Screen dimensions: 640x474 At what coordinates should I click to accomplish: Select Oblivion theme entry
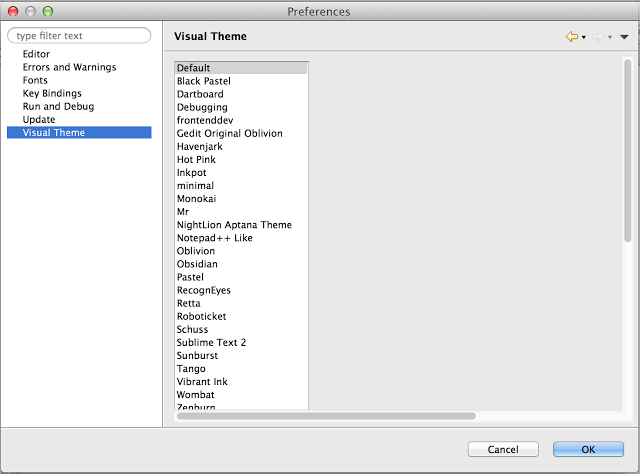point(196,251)
